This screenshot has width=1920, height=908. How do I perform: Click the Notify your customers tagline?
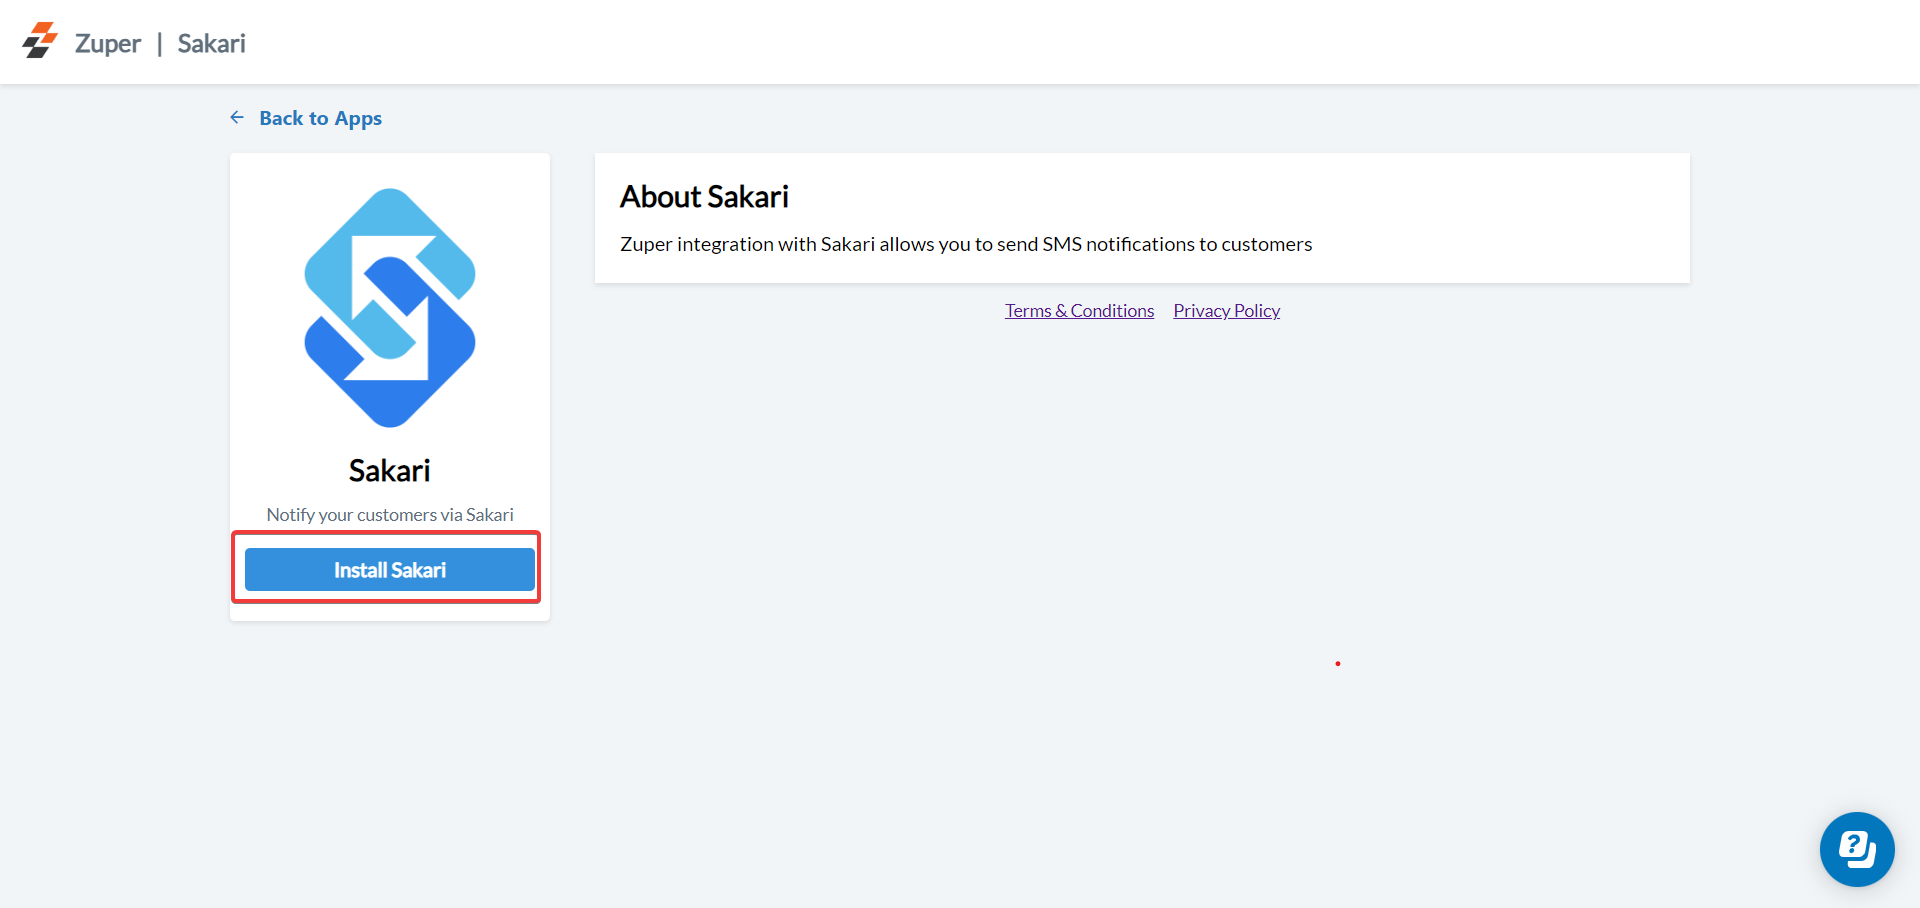pyautogui.click(x=390, y=515)
